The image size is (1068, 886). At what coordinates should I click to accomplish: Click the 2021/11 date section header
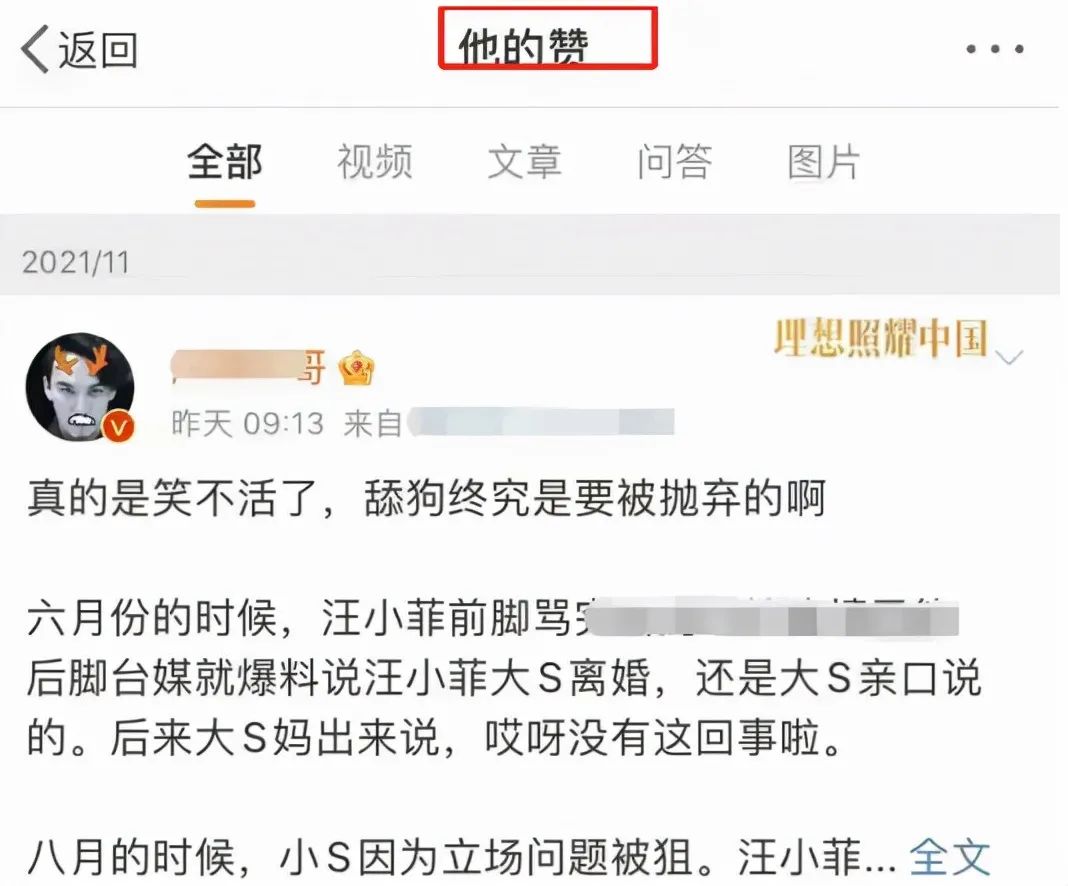[x=75, y=262]
